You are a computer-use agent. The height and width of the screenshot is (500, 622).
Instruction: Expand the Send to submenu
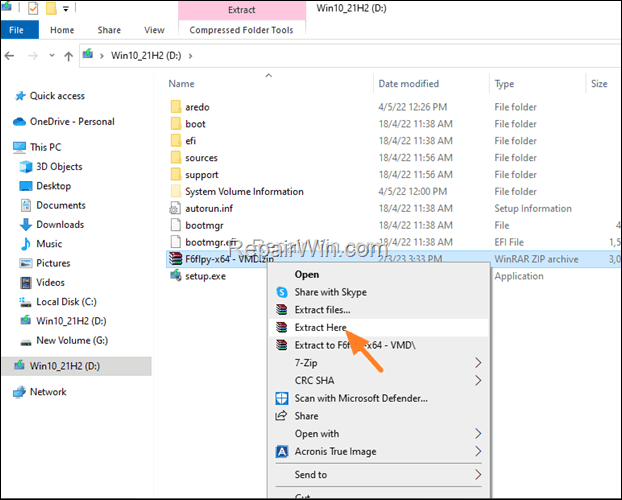(379, 475)
